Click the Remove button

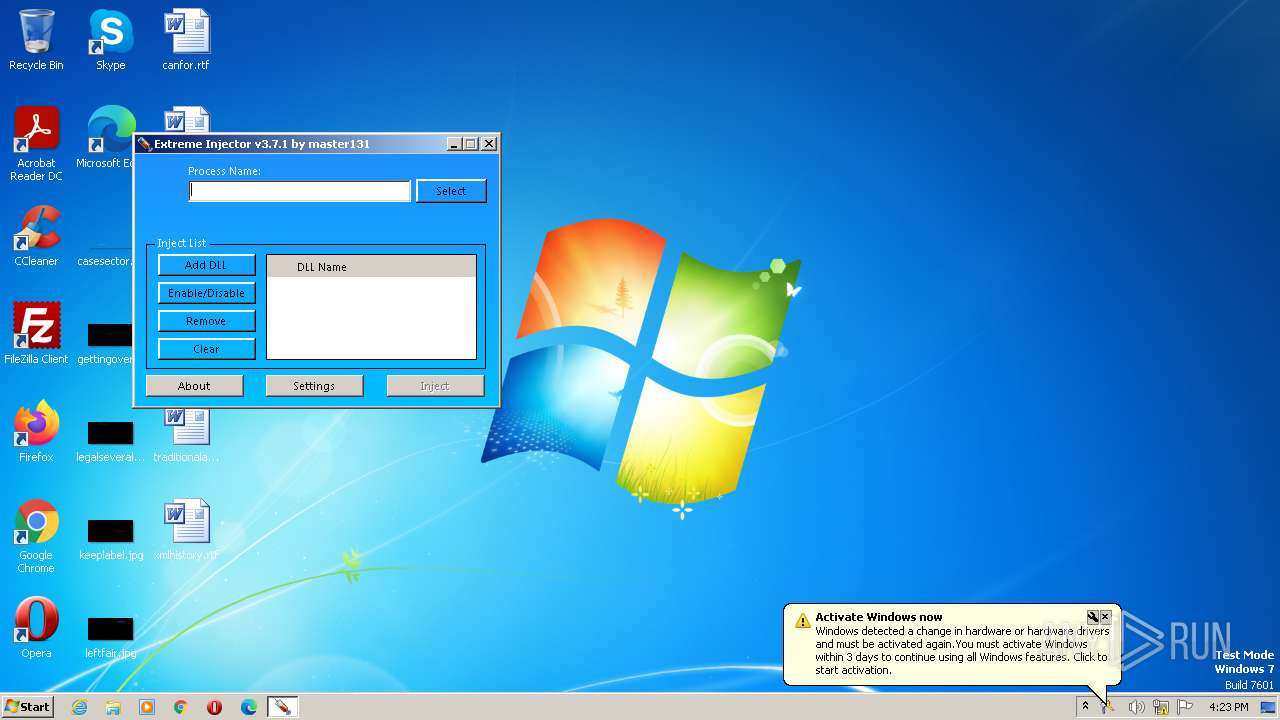[x=206, y=321]
